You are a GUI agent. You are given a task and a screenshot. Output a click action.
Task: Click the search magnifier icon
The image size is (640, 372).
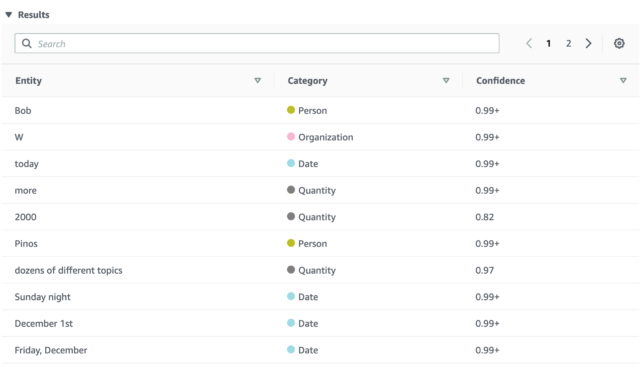27,43
